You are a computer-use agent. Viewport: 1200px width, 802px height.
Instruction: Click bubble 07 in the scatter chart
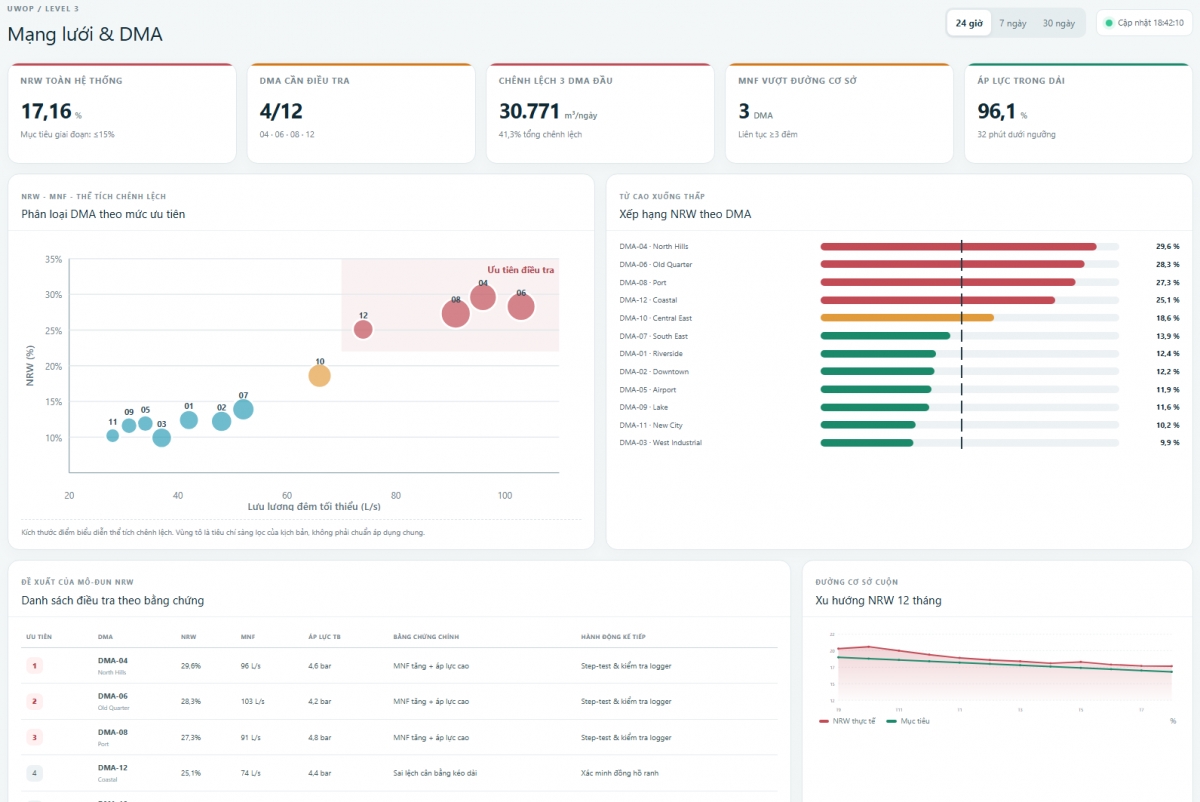pyautogui.click(x=243, y=409)
